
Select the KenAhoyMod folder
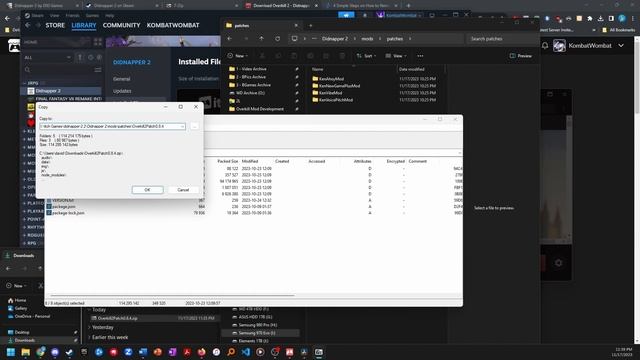click(331, 79)
